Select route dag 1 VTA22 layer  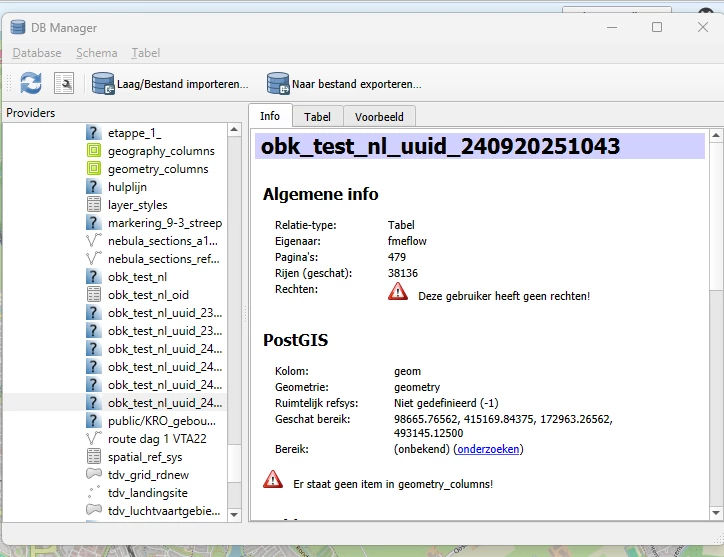click(157, 439)
